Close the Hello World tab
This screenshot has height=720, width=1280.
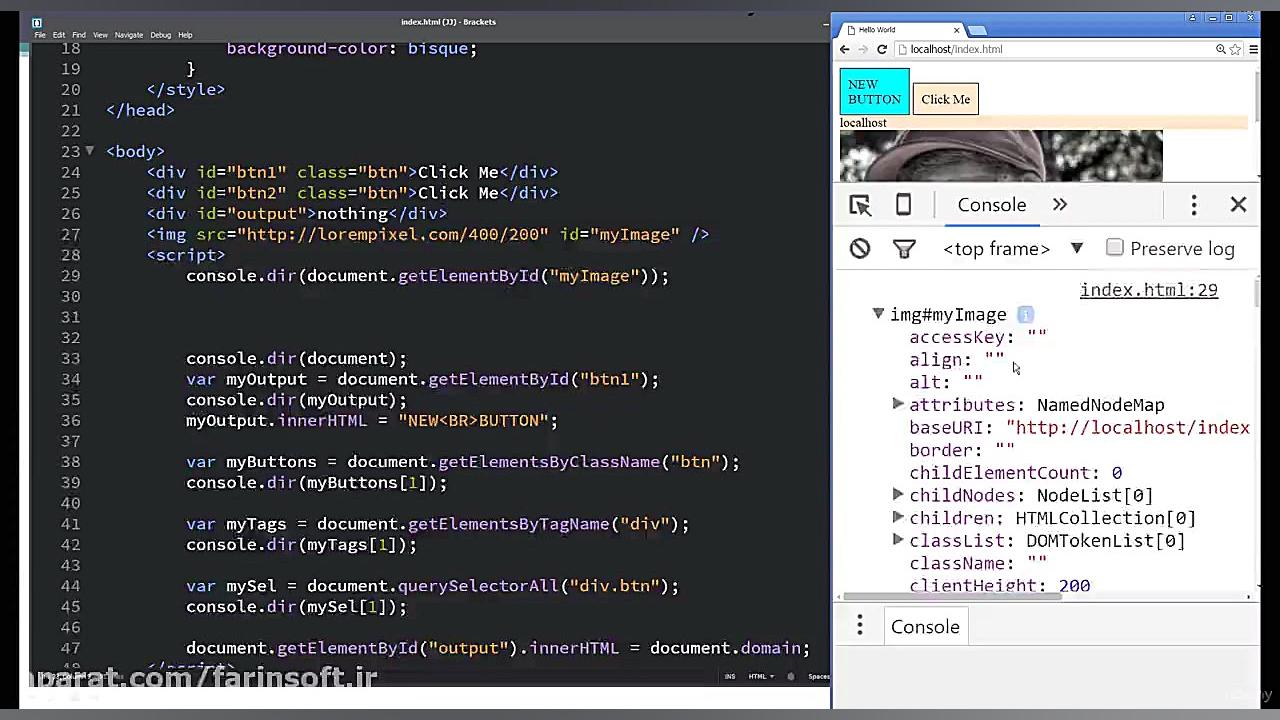coord(956,30)
